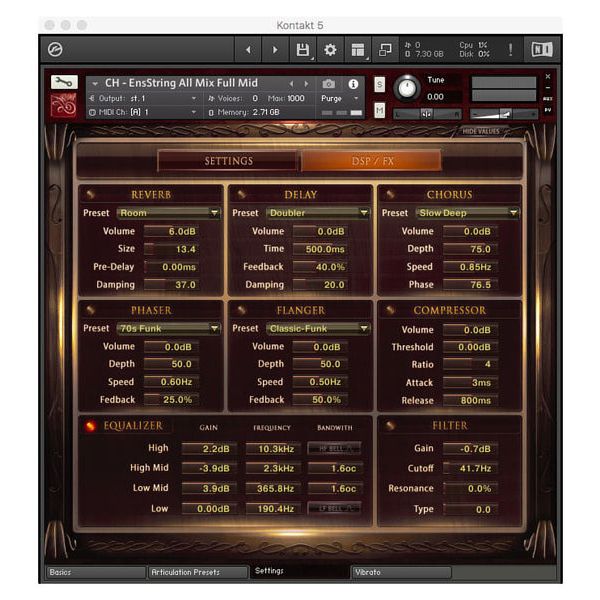Screen dimensions: 600x600
Task: Go to the previous instrument with the left arrow
Action: click(x=248, y=50)
